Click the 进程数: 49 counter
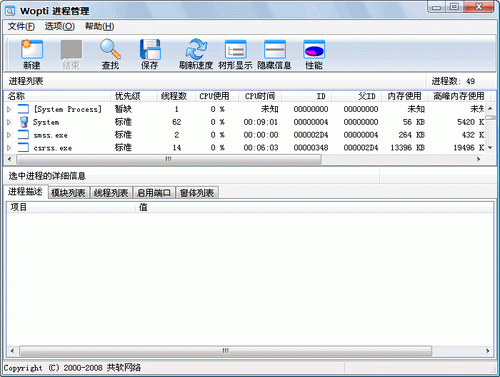Image resolution: width=500 pixels, height=377 pixels. pyautogui.click(x=453, y=81)
